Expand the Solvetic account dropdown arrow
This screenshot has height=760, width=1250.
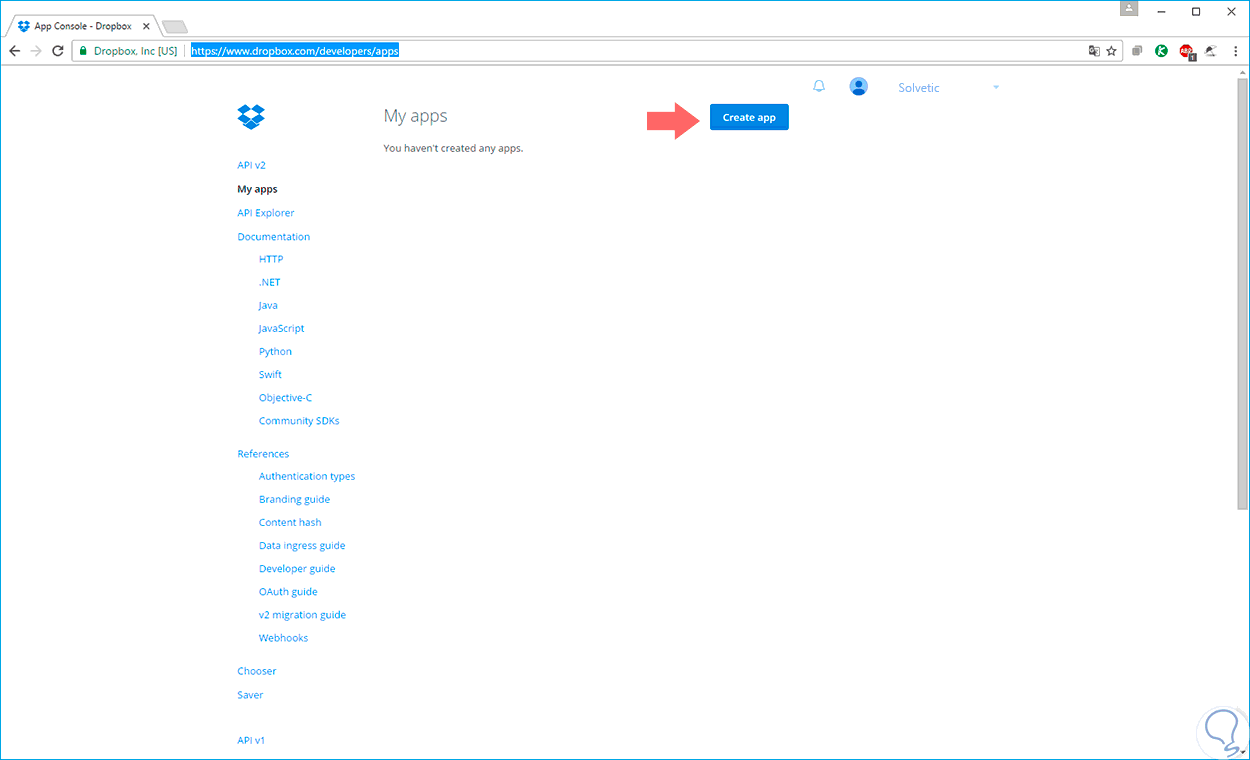(996, 88)
